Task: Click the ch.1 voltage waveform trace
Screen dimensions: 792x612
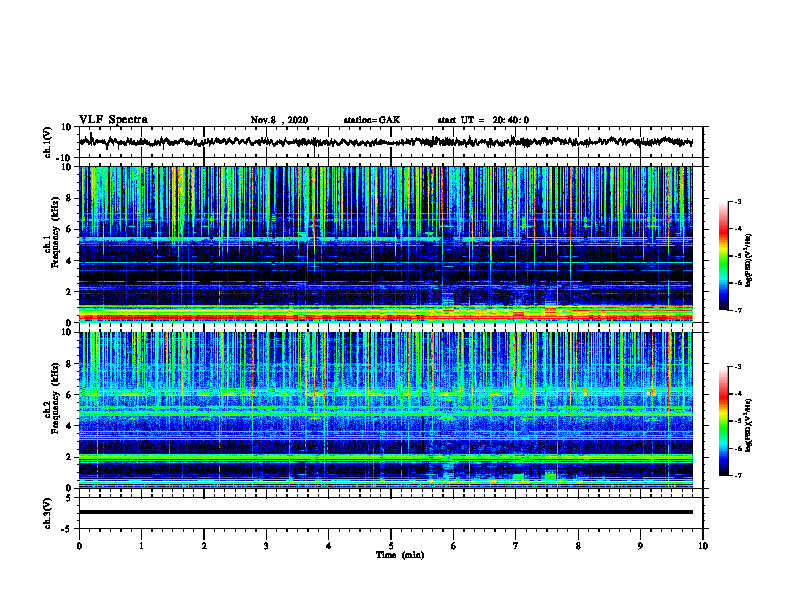Action: coord(385,142)
